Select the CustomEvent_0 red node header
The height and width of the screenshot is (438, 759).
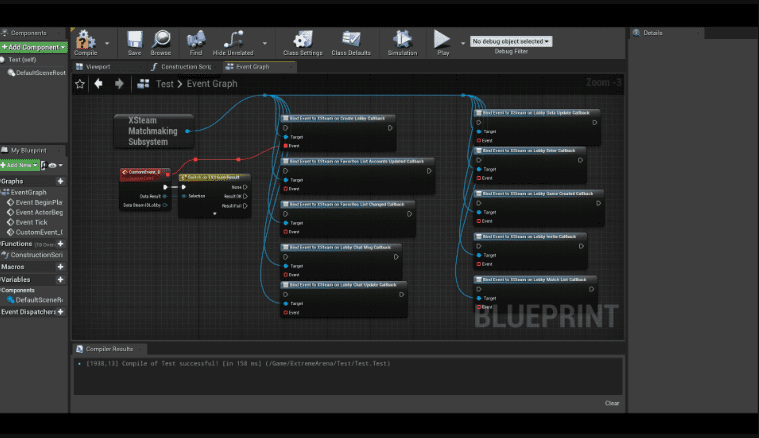point(144,173)
